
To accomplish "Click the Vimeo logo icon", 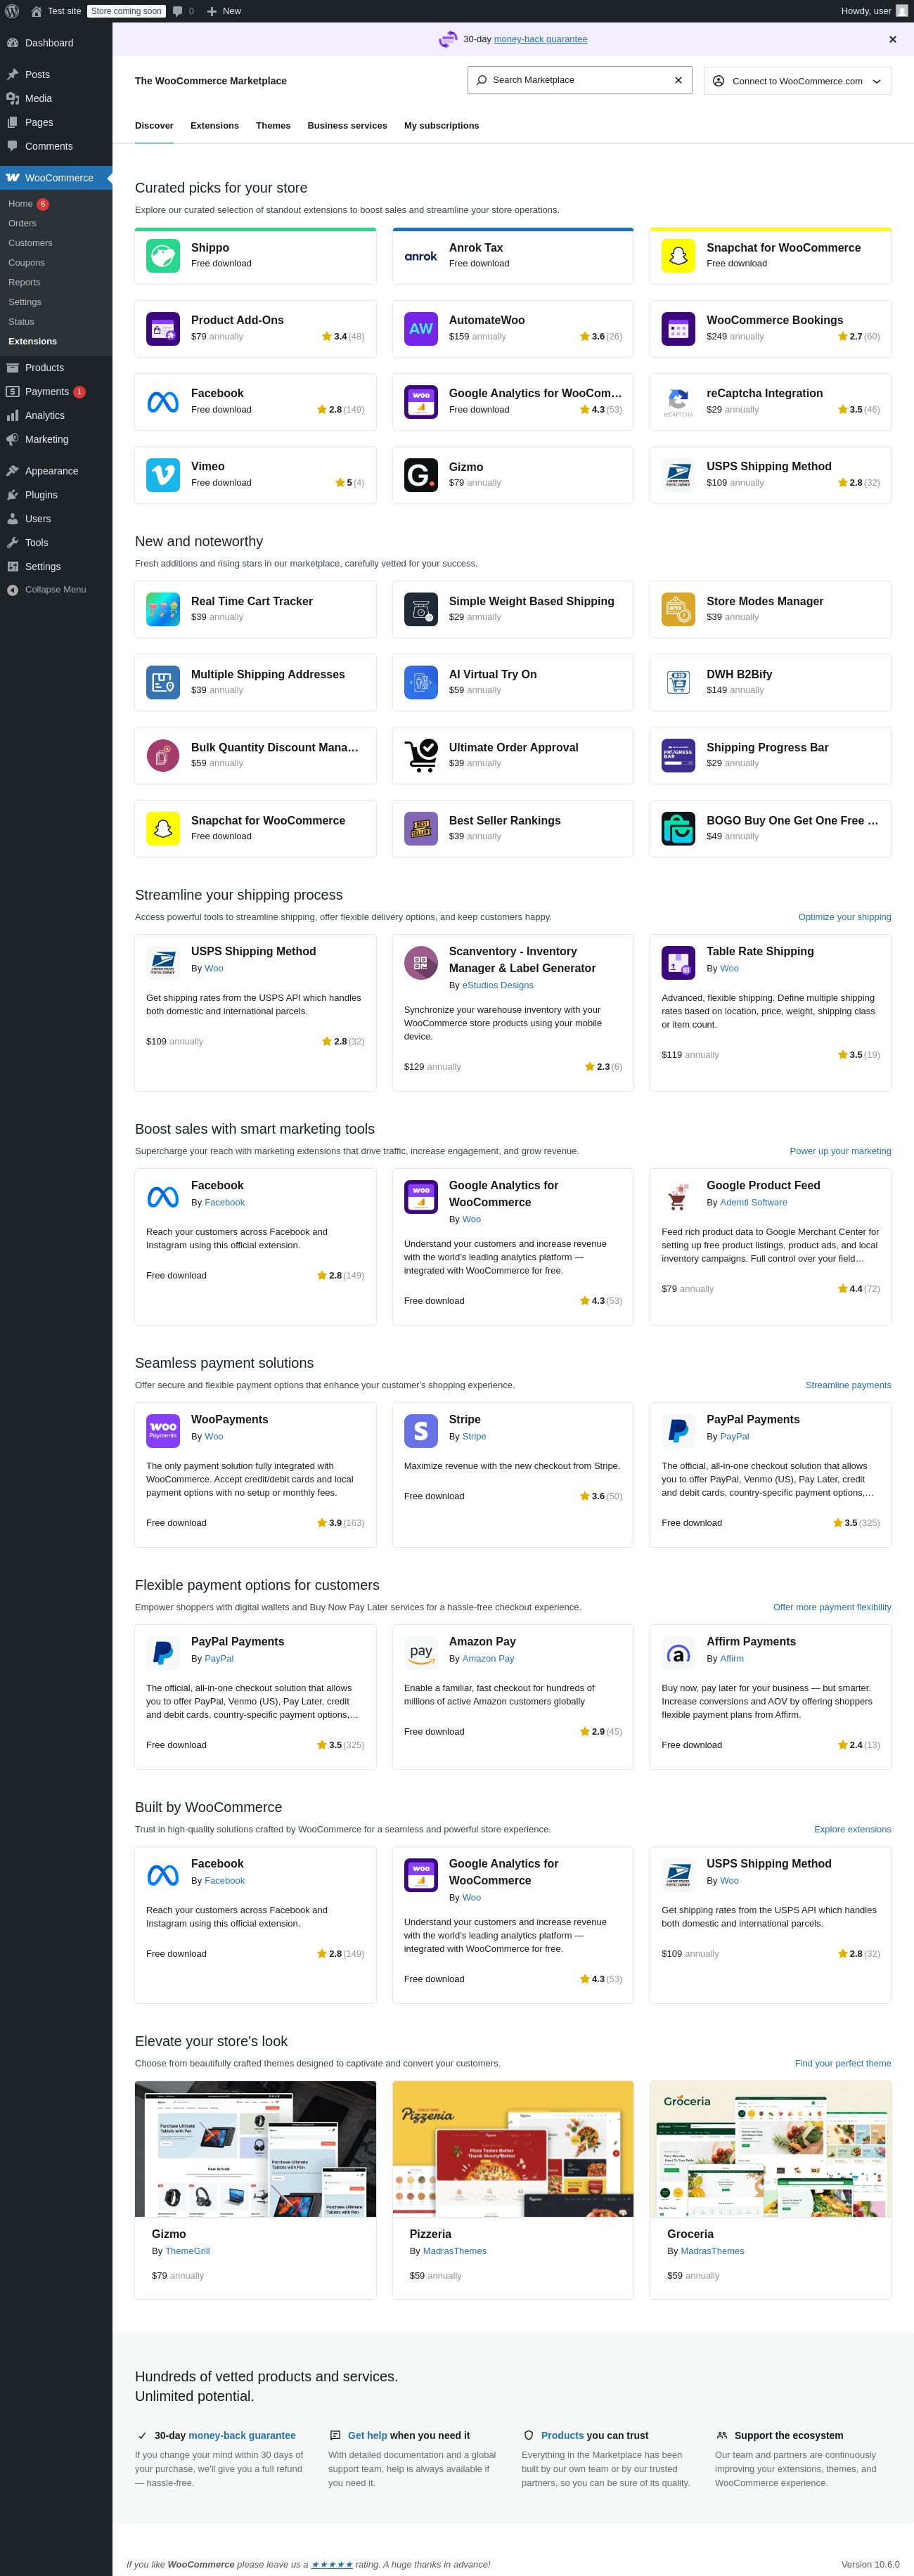I will [x=163, y=475].
